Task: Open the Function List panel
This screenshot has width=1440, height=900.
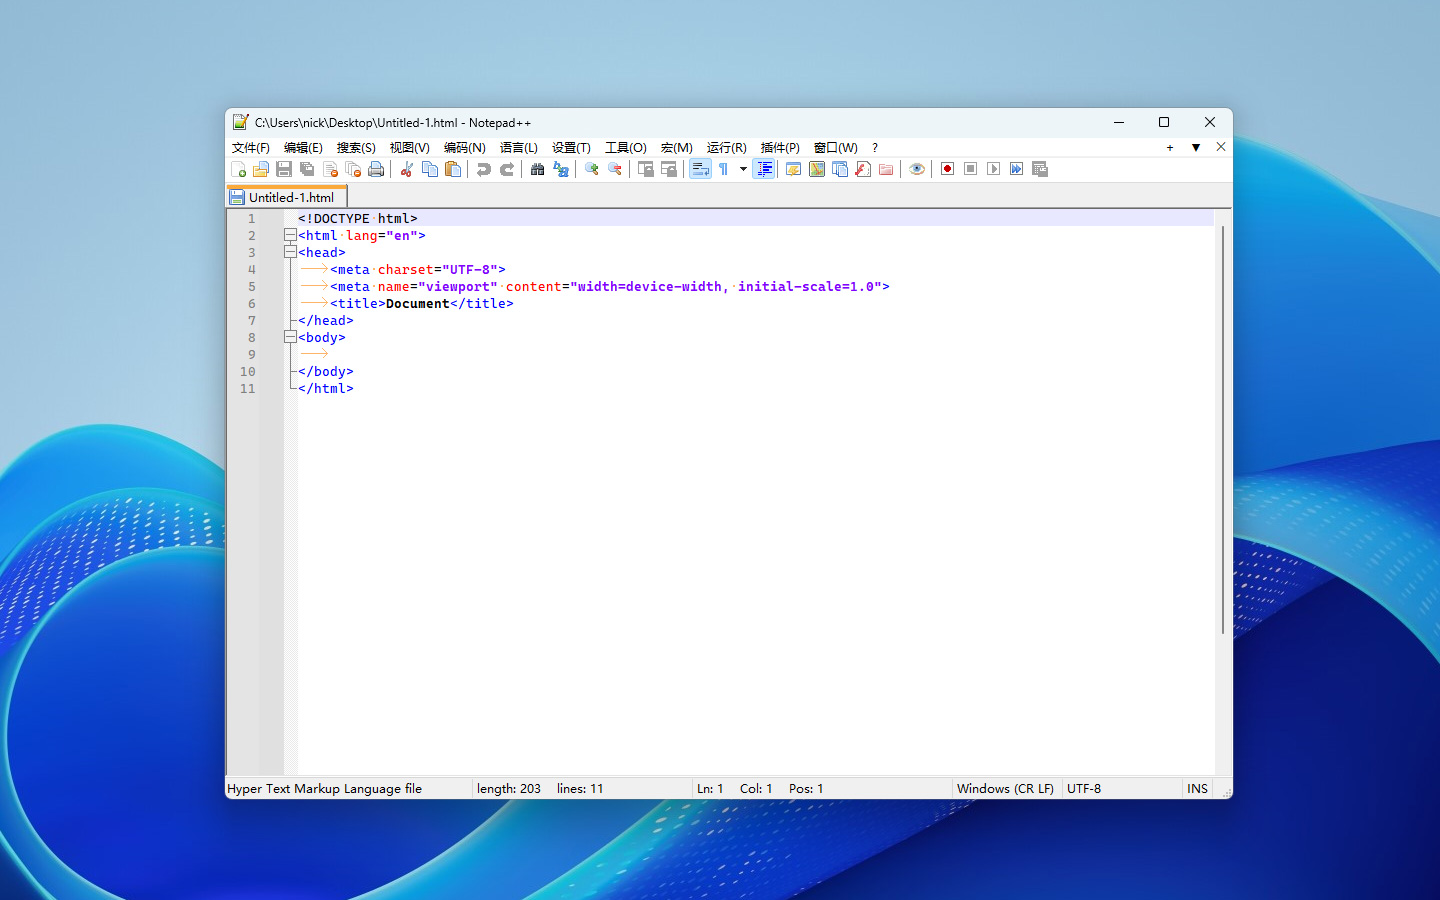Action: point(863,169)
